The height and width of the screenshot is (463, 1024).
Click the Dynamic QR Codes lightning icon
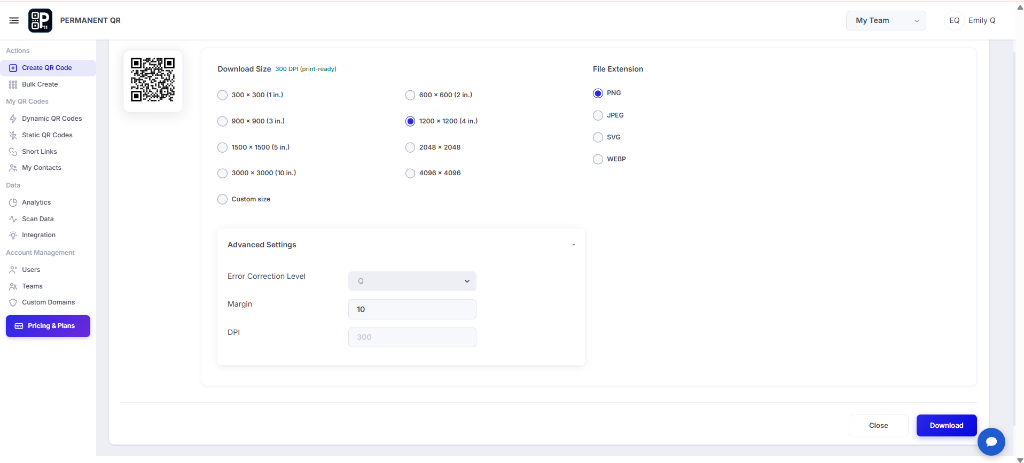click(13, 119)
